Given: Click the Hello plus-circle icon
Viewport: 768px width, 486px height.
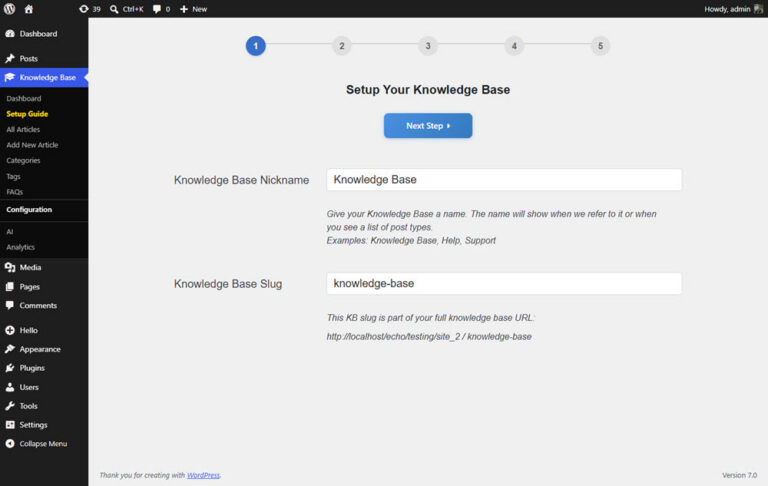Looking at the screenshot, I should (10, 330).
